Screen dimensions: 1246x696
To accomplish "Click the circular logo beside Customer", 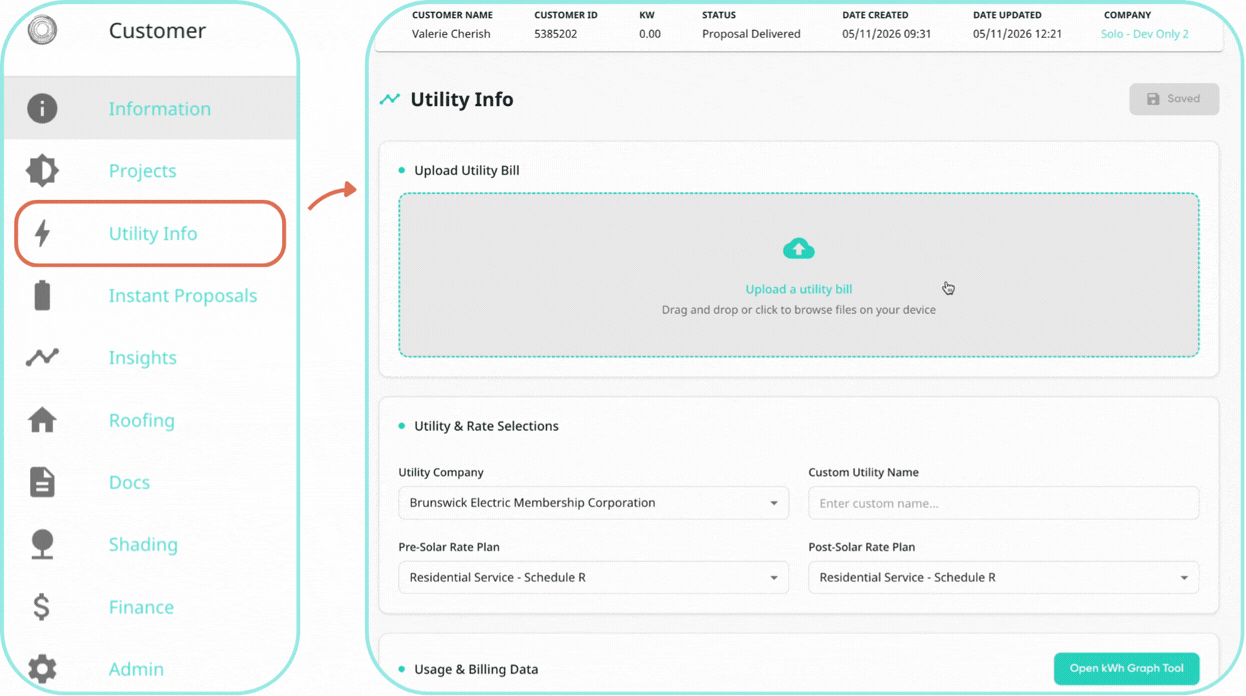I will point(42,30).
